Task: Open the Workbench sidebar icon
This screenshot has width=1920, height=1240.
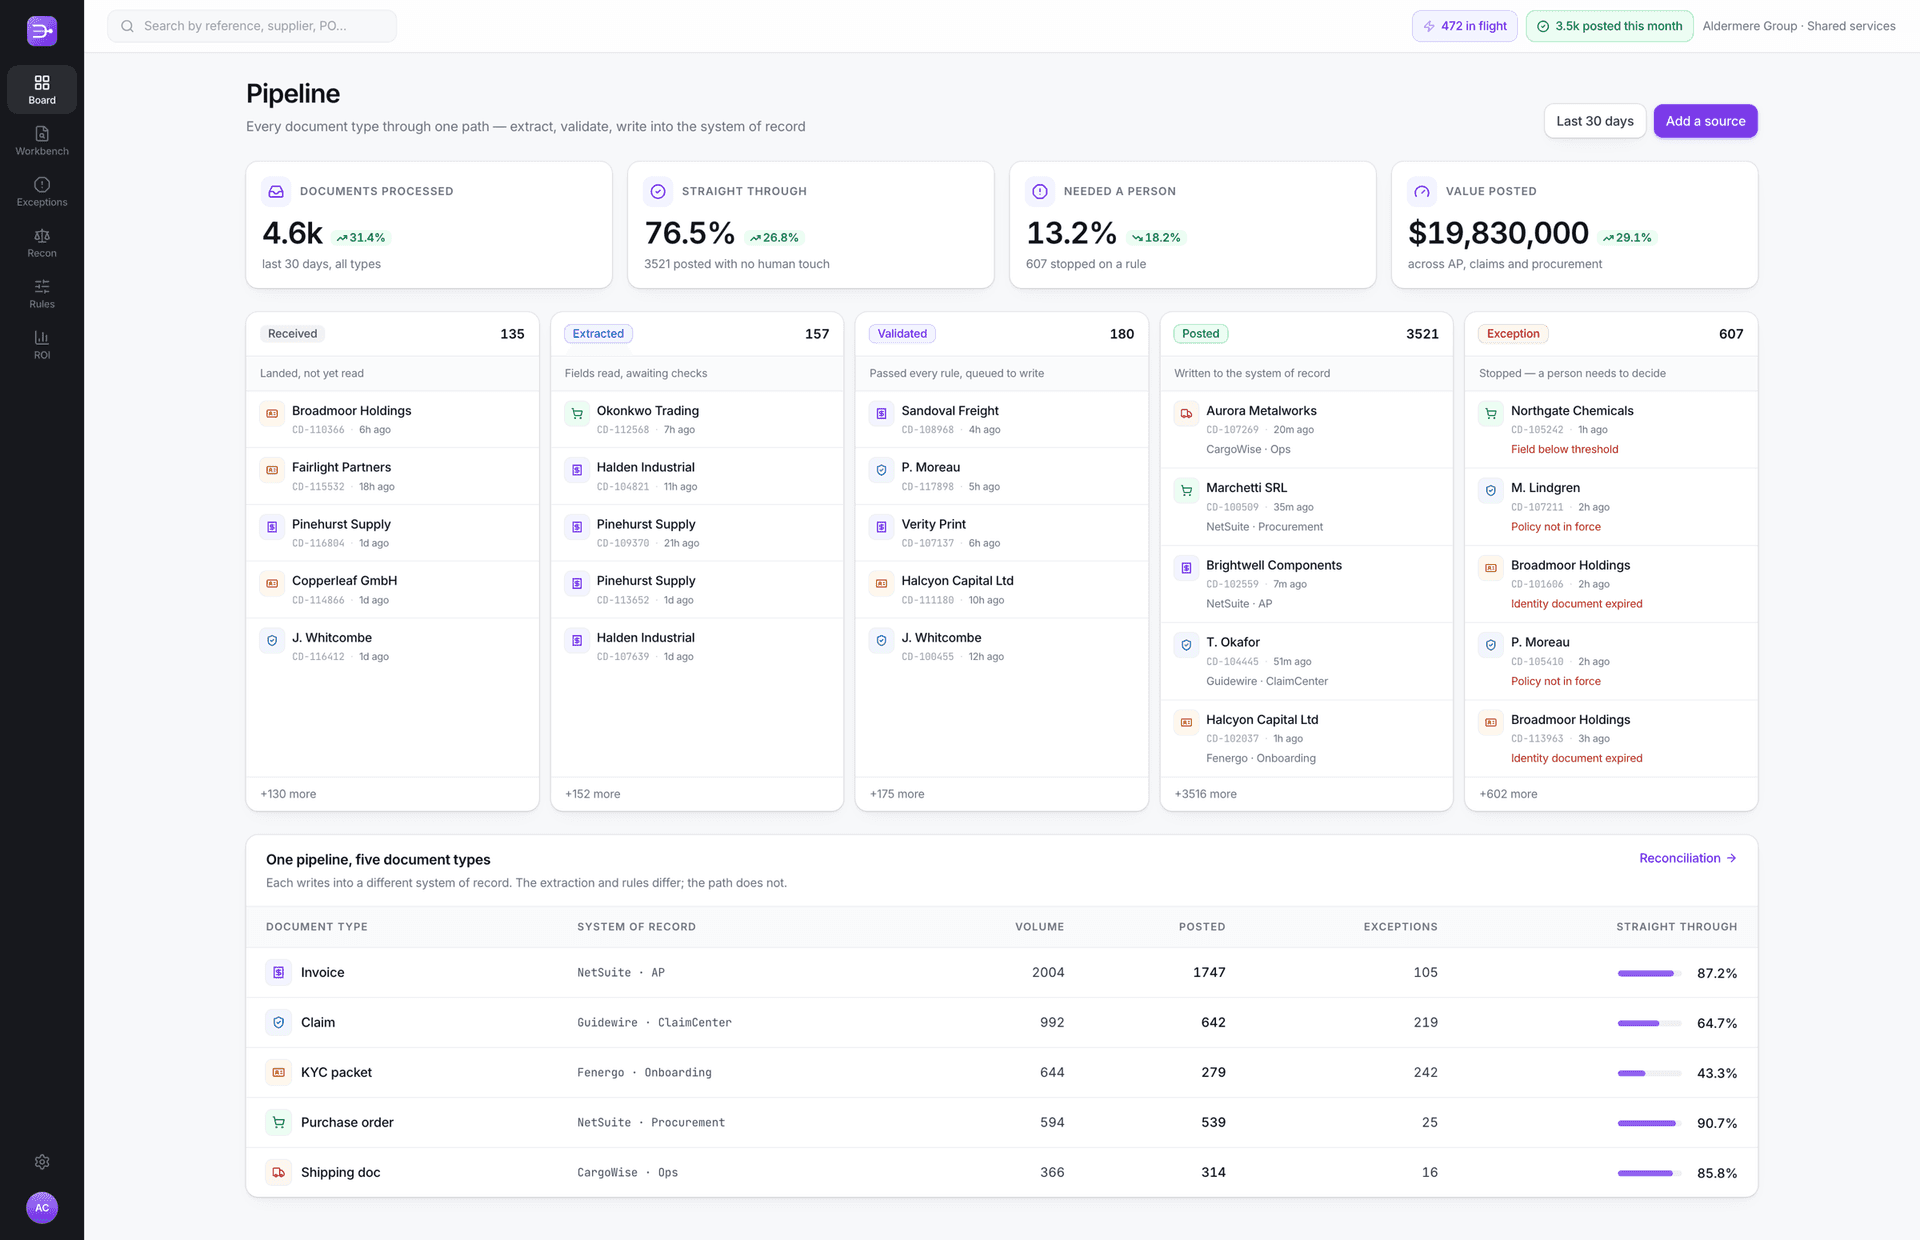Action: click(42, 140)
